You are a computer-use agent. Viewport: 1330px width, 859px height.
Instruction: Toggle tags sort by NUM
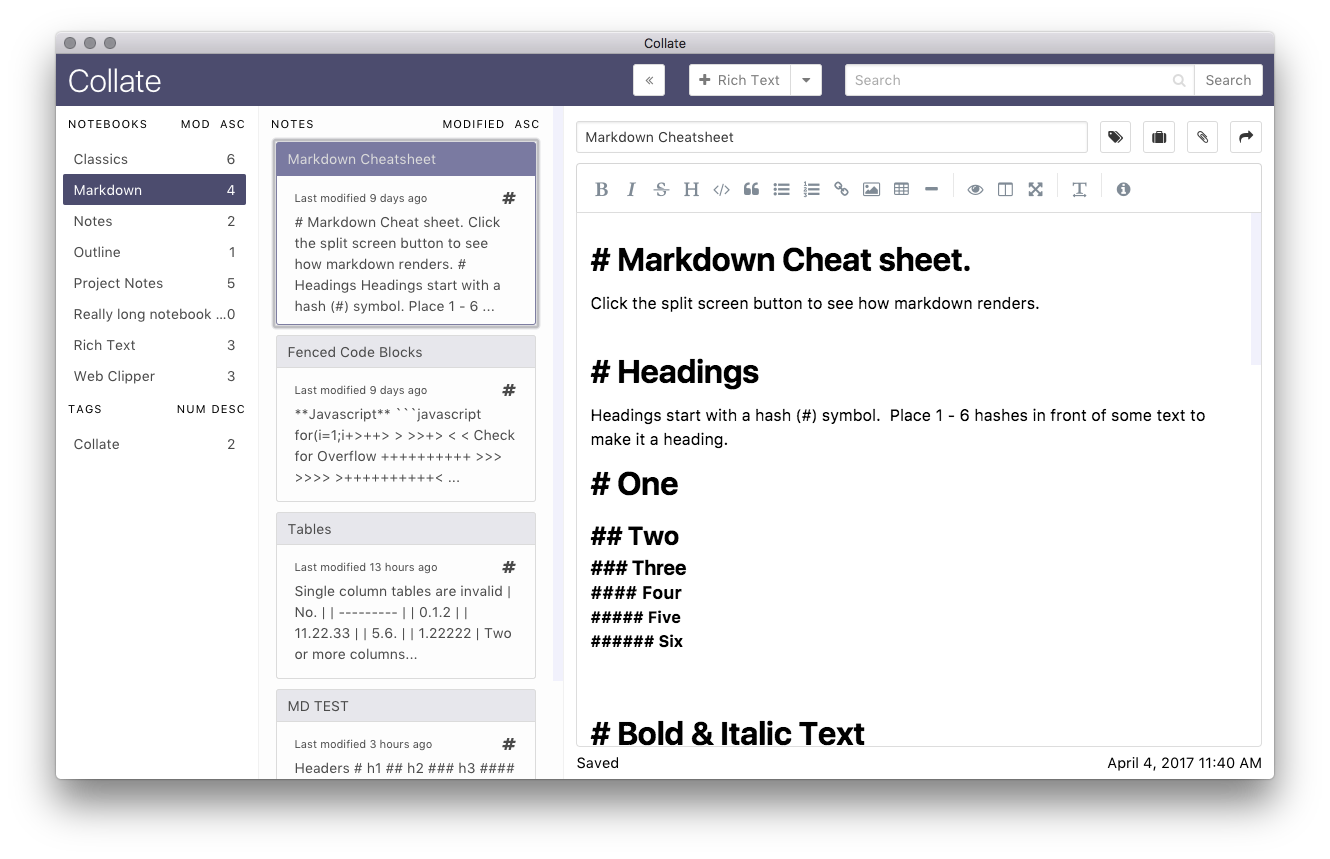tap(191, 409)
